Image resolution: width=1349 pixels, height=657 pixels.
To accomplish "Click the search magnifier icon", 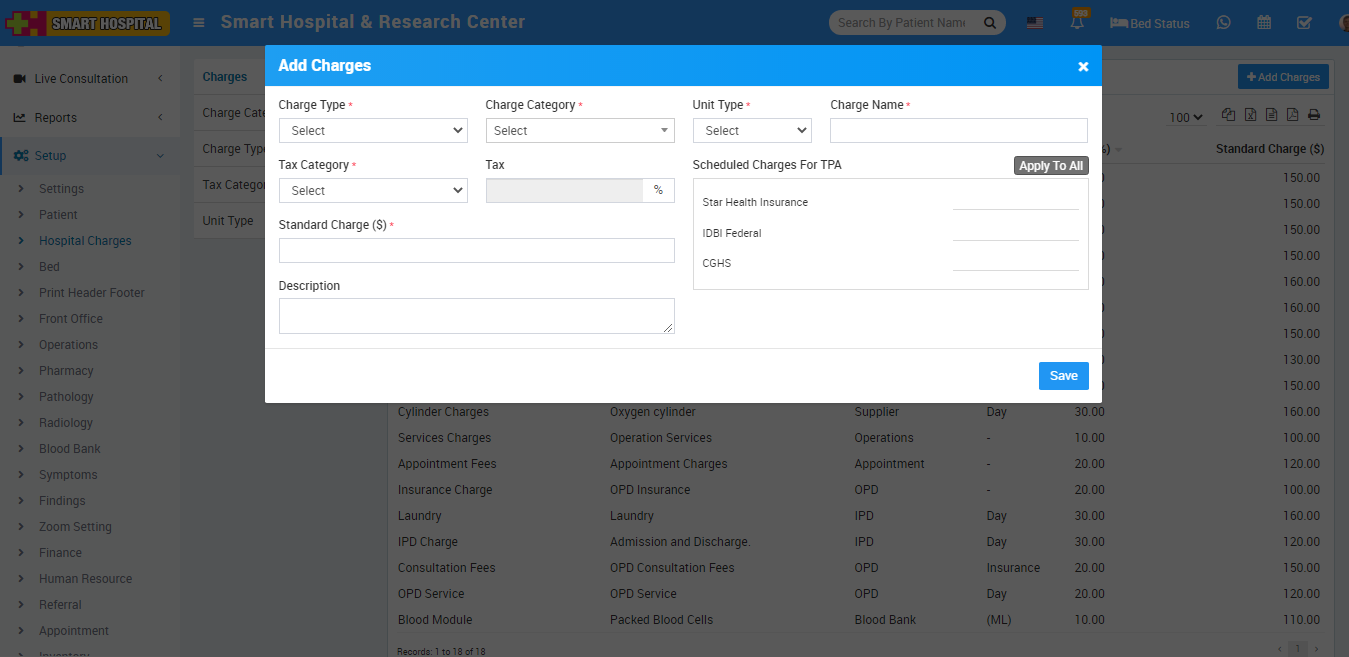I will [x=990, y=23].
